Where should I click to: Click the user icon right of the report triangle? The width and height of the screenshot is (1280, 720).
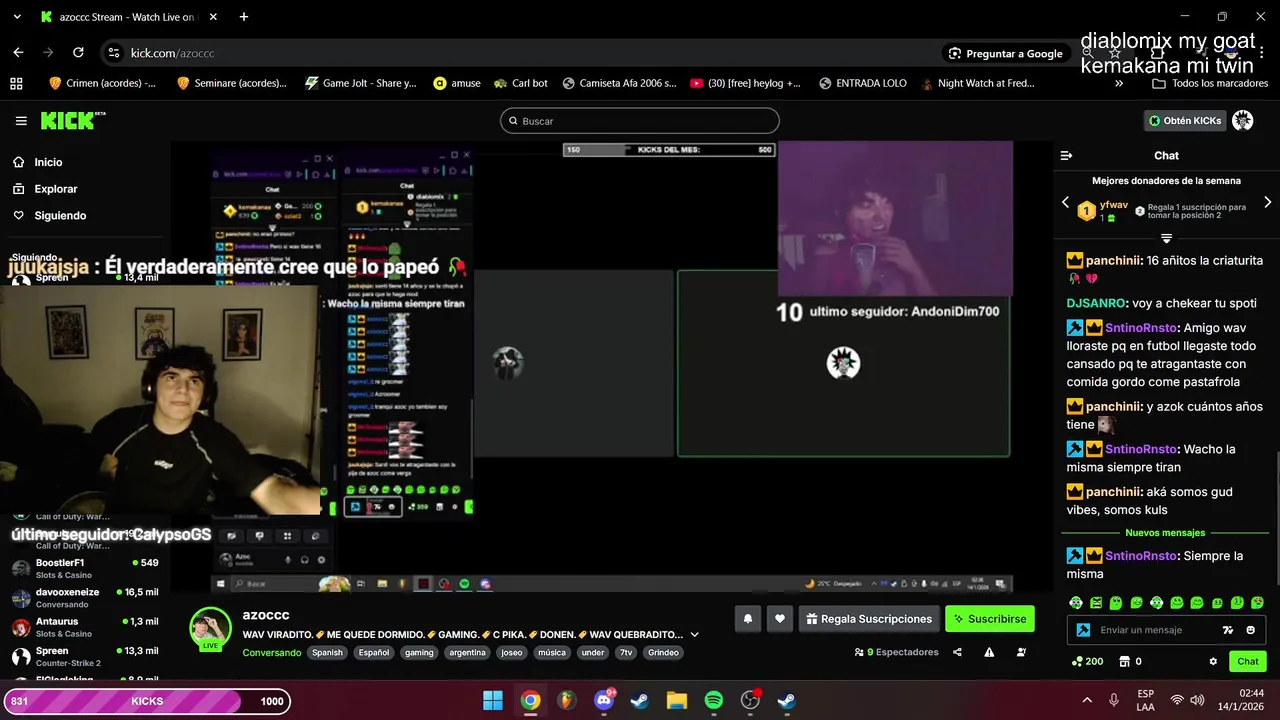pos(1021,652)
